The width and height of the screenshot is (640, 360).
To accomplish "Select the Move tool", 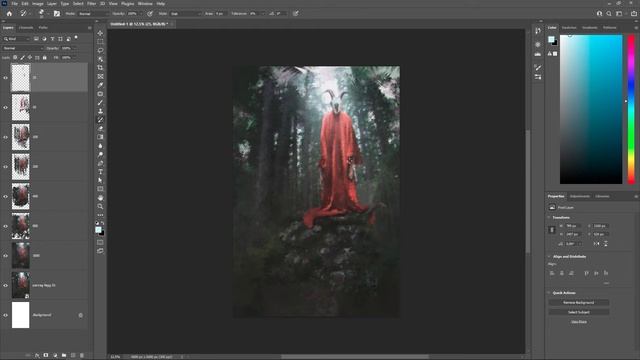I will tap(100, 33).
